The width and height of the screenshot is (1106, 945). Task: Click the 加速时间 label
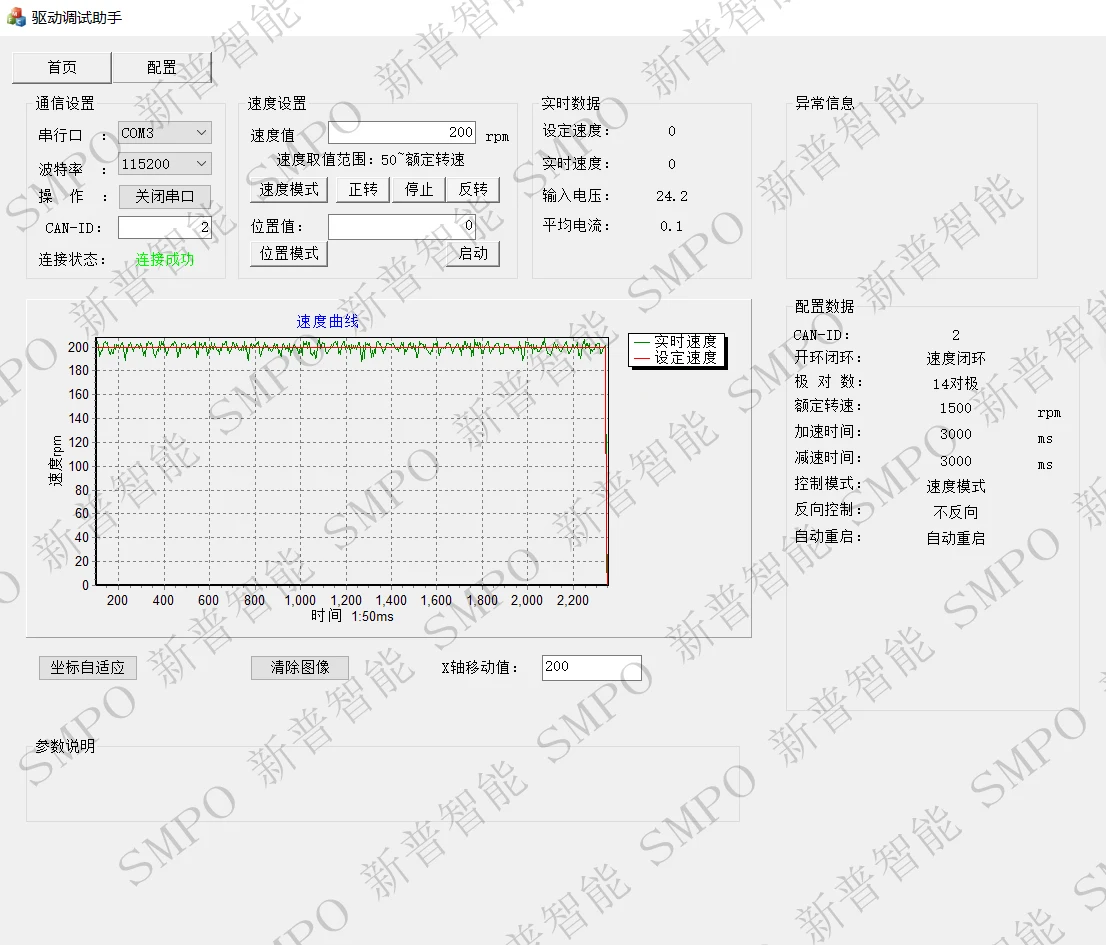[x=828, y=432]
